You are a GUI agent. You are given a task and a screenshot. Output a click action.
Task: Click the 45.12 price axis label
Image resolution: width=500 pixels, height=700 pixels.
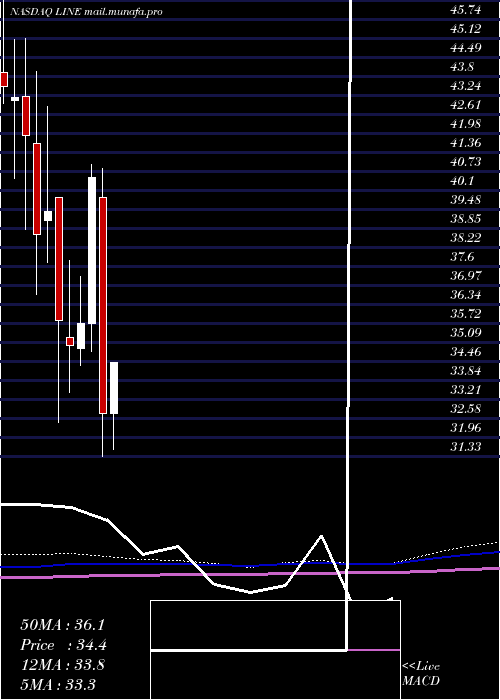point(466,29)
